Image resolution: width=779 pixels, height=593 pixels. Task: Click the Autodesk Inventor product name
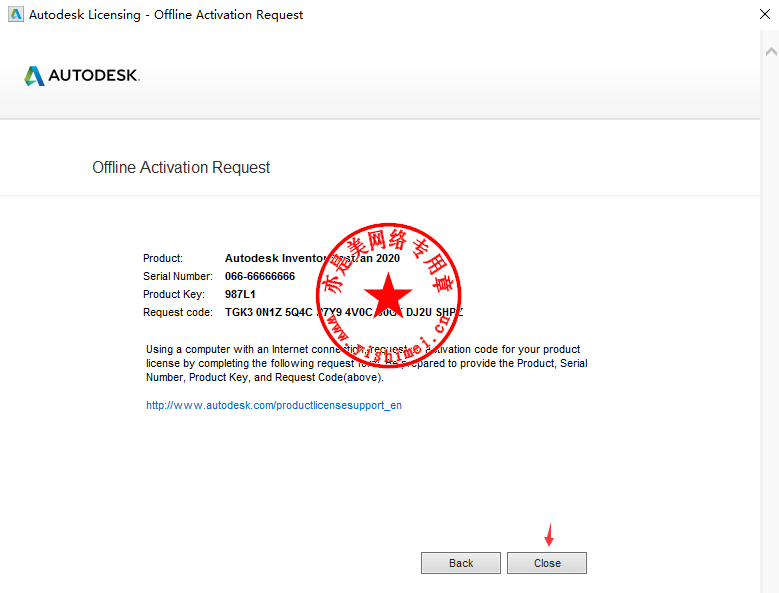click(312, 258)
